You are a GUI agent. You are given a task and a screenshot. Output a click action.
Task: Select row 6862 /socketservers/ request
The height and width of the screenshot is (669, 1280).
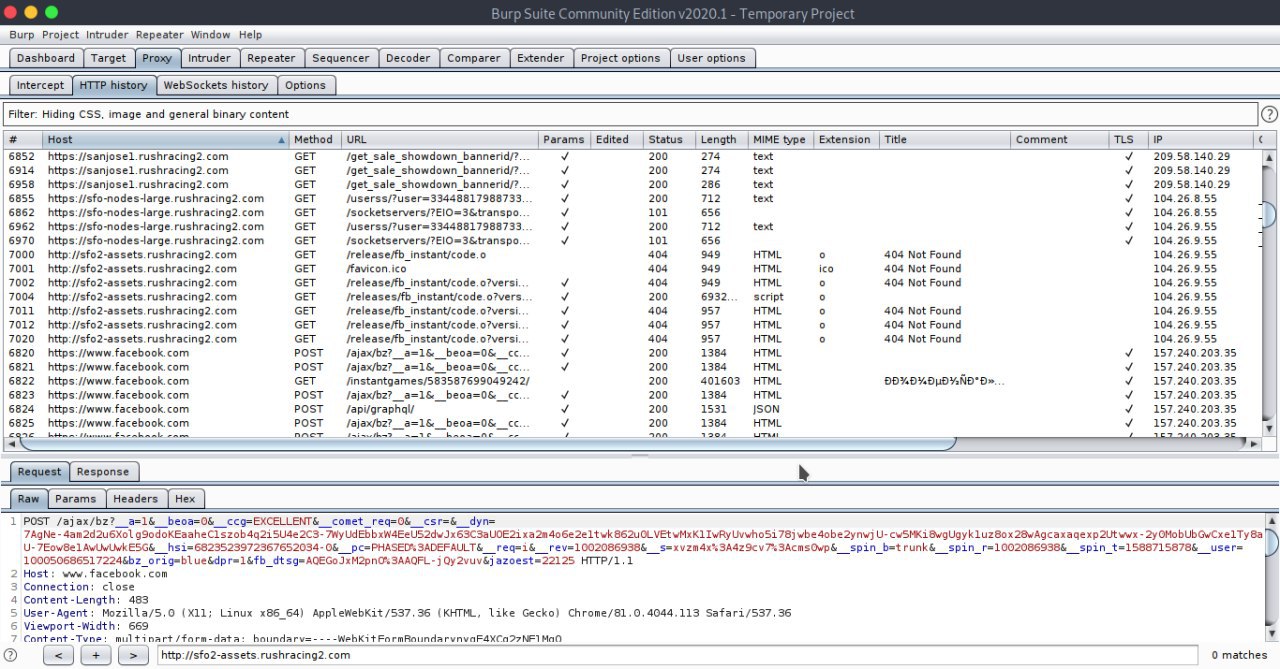[633, 213]
